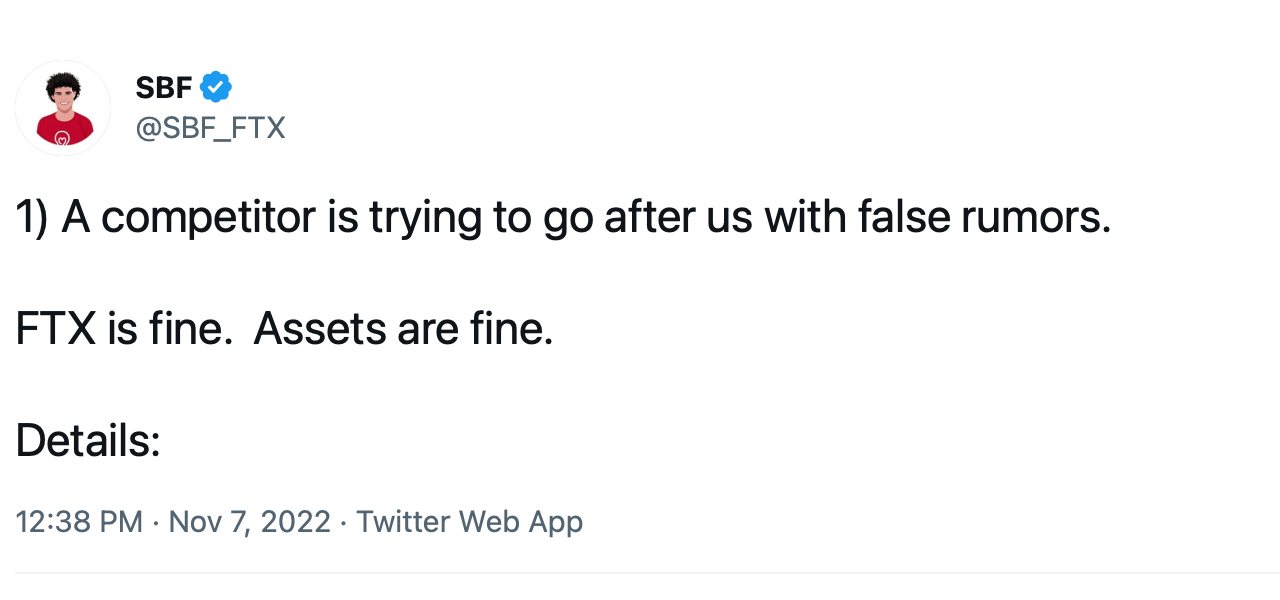Image resolution: width=1280 pixels, height=600 pixels.
Task: Click the horizontal divider below the timestamp
Action: tap(640, 573)
